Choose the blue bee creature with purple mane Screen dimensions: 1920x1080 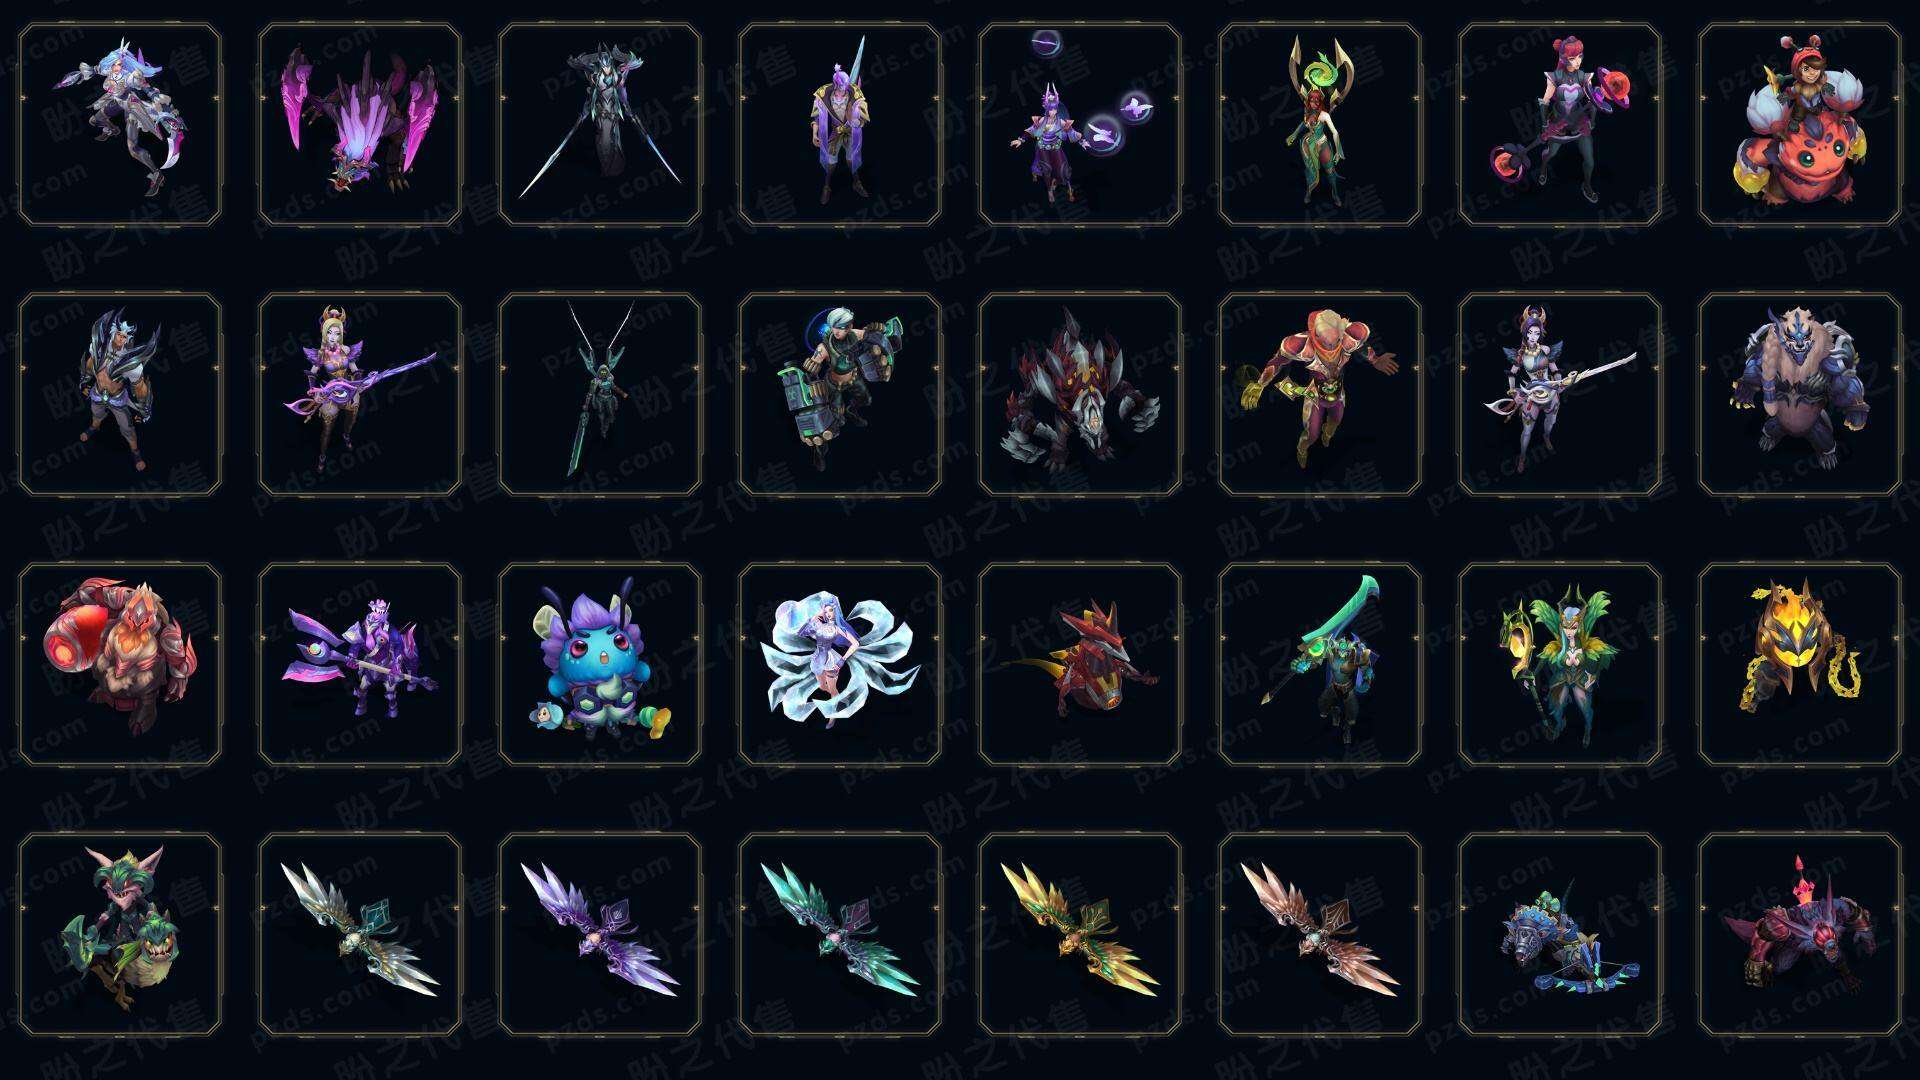600,664
